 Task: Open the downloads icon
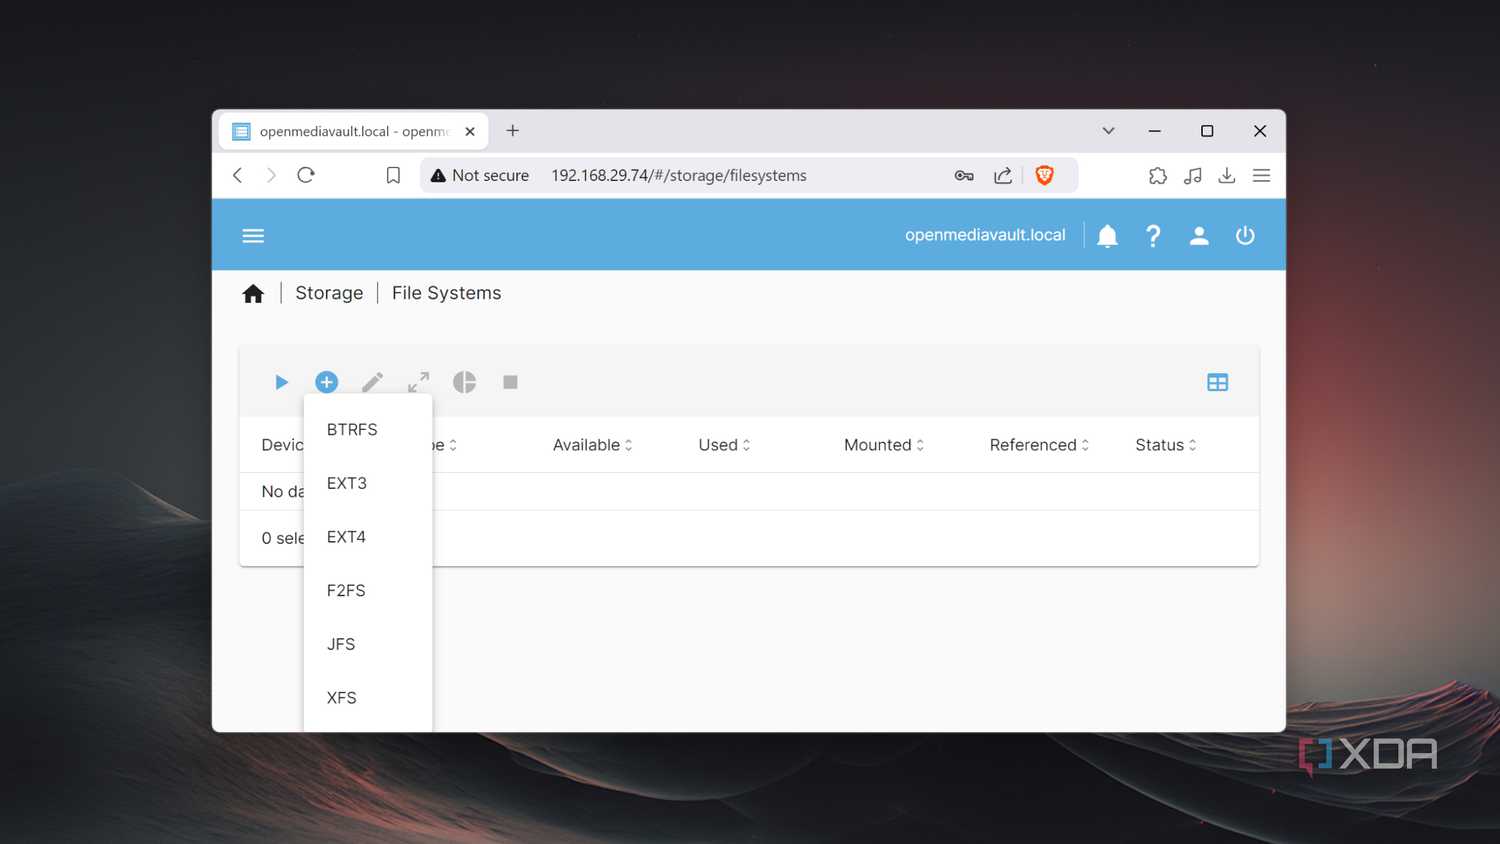[1227, 175]
